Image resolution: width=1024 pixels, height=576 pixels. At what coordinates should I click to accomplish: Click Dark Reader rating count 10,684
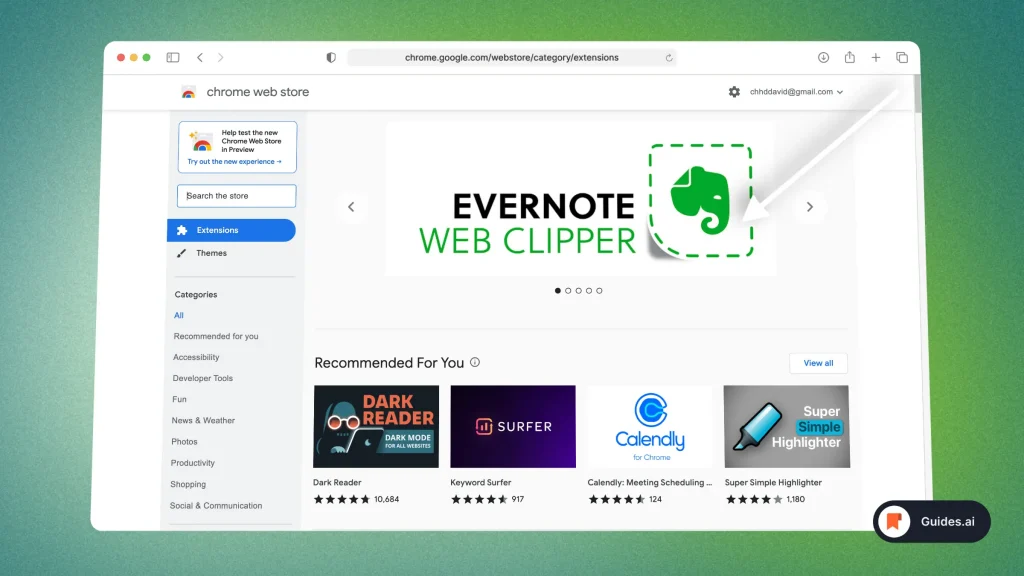coord(387,499)
